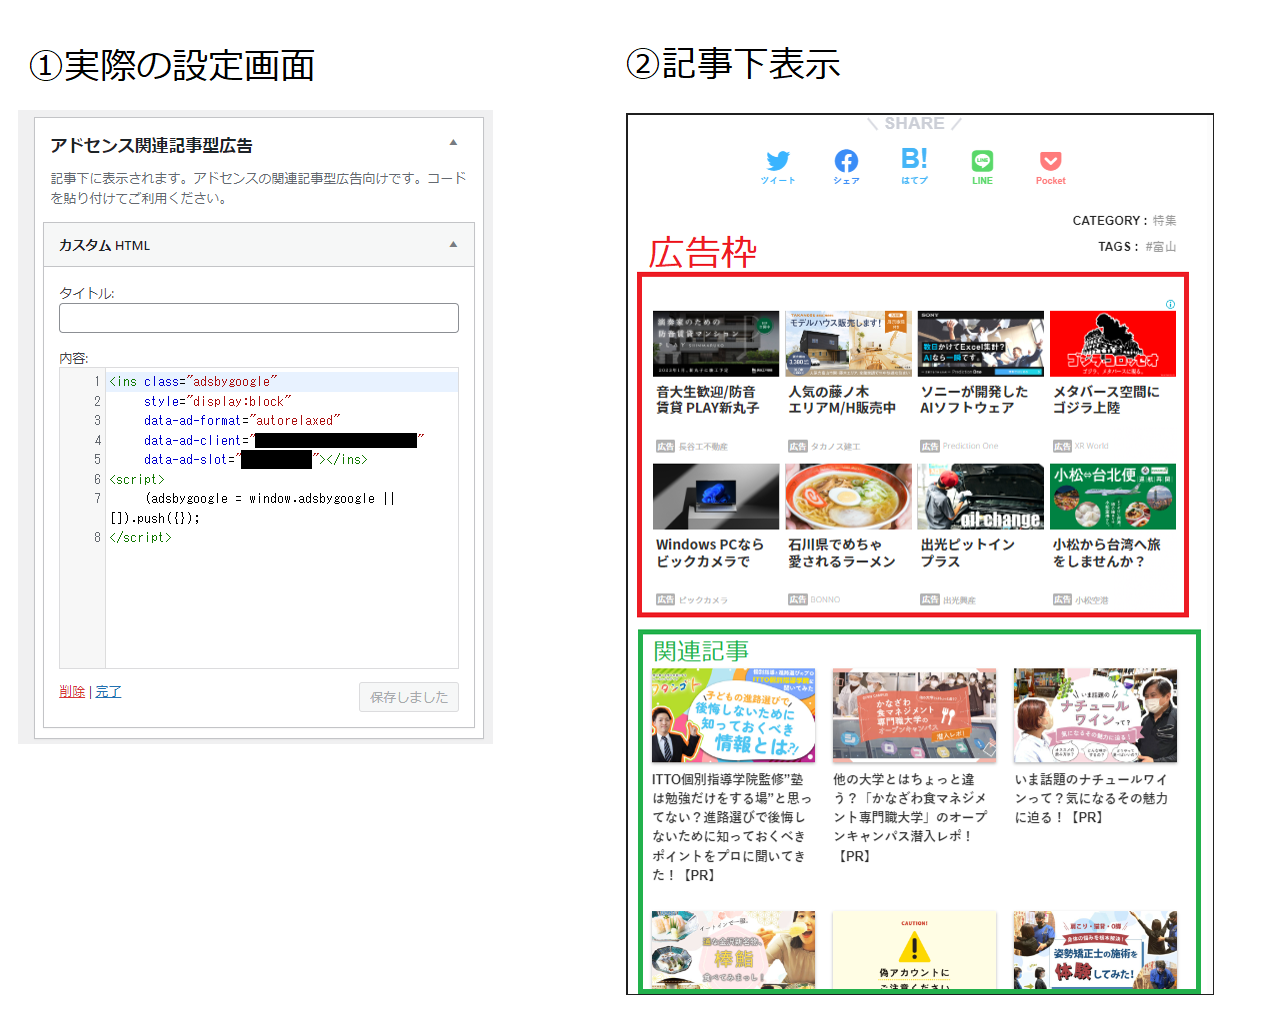This screenshot has width=1264, height=1023.
Task: Click the ソニーが開発した AIソフトウェア headline
Action: [974, 400]
